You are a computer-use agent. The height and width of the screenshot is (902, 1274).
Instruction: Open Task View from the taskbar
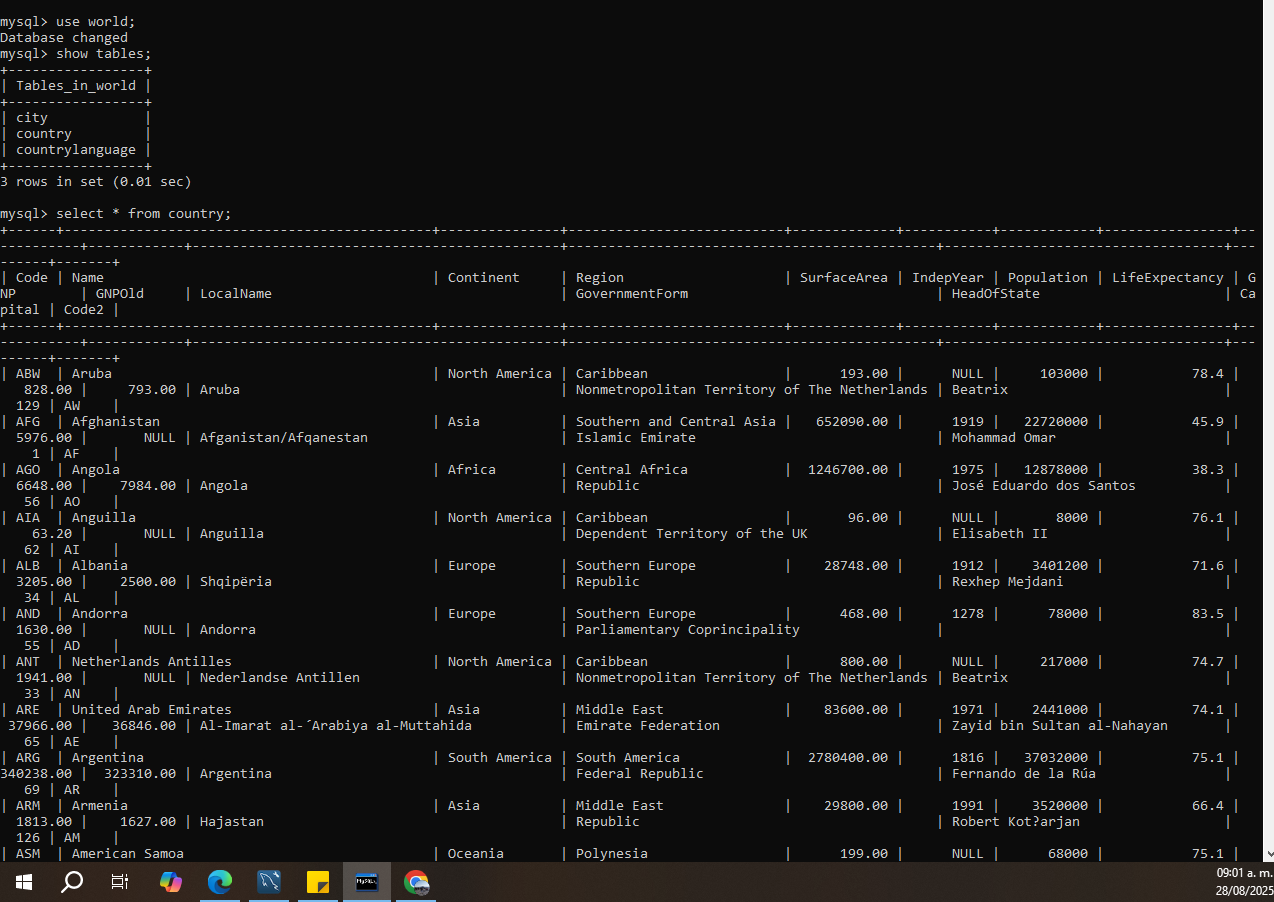120,882
